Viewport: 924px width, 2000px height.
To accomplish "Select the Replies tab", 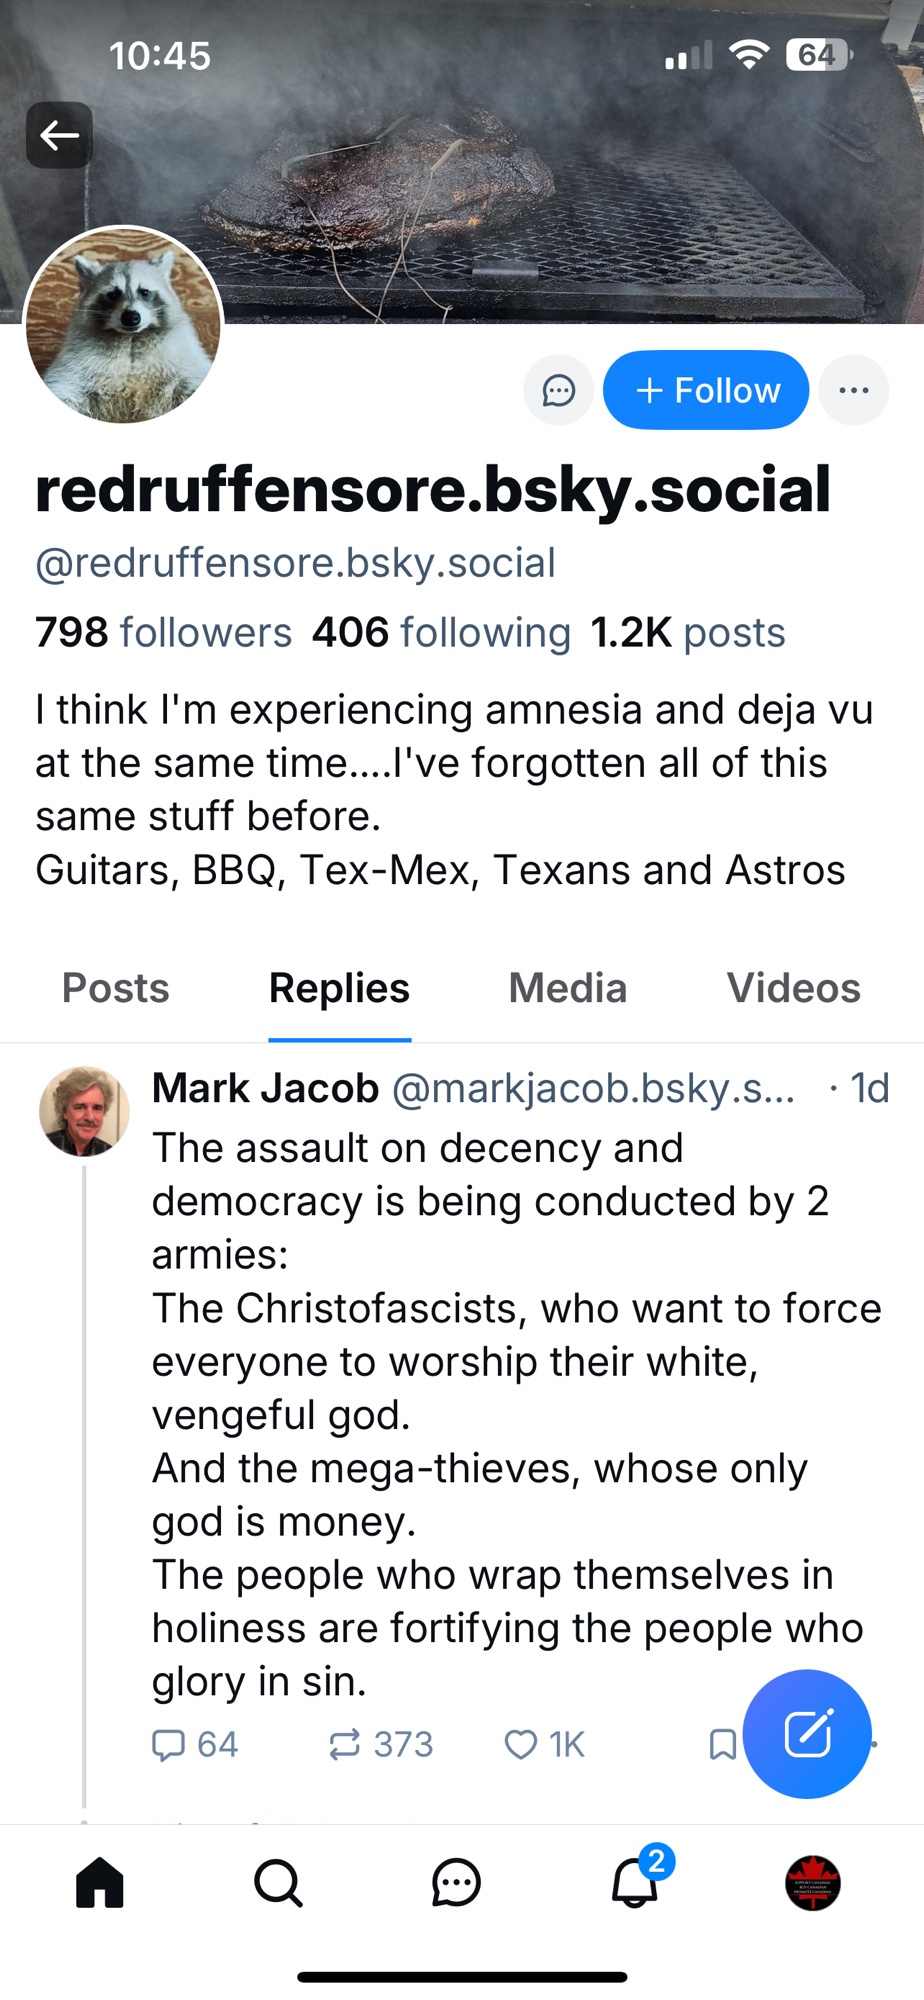I will pos(339,988).
